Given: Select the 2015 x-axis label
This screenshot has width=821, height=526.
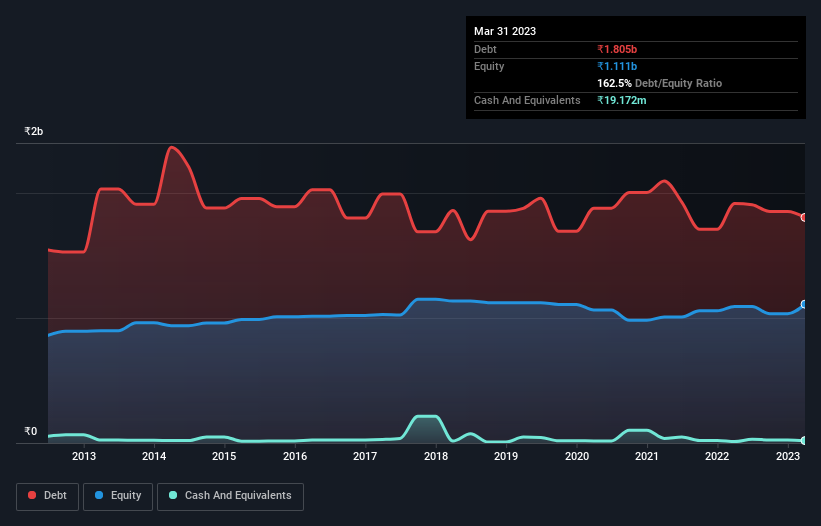Looking at the screenshot, I should (x=224, y=456).
